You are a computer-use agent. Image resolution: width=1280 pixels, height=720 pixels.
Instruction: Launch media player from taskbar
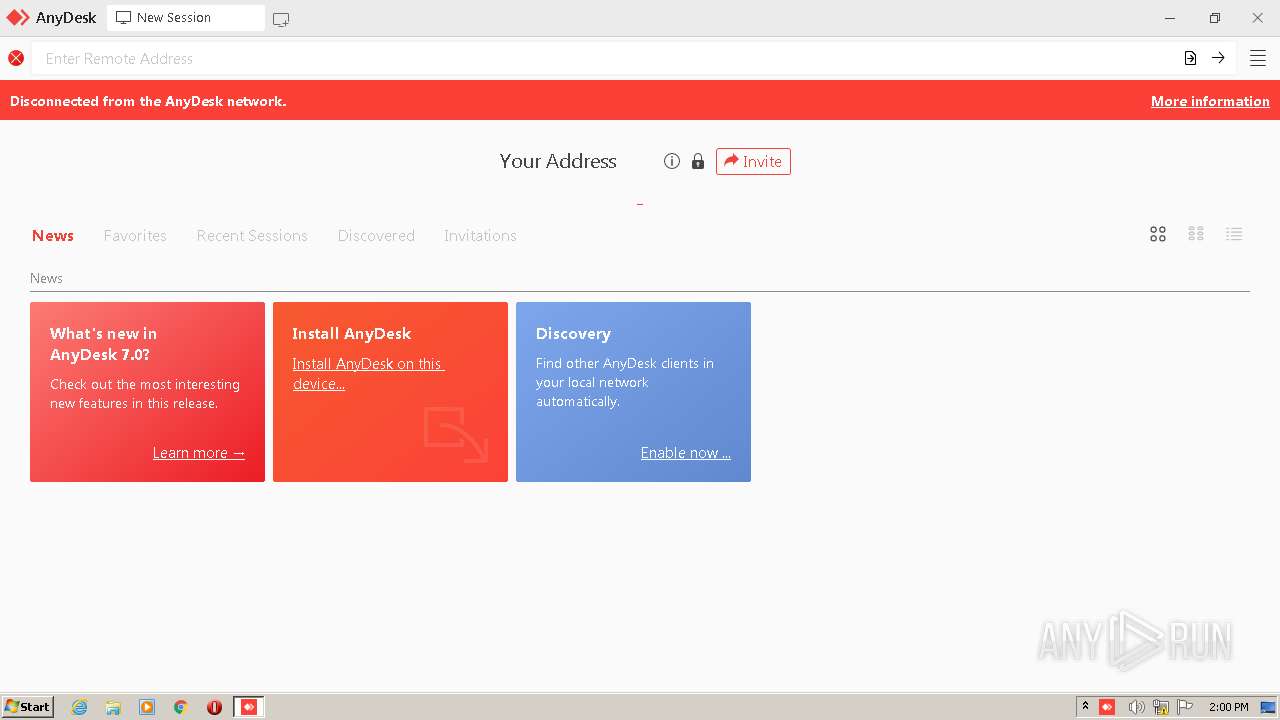click(x=147, y=707)
